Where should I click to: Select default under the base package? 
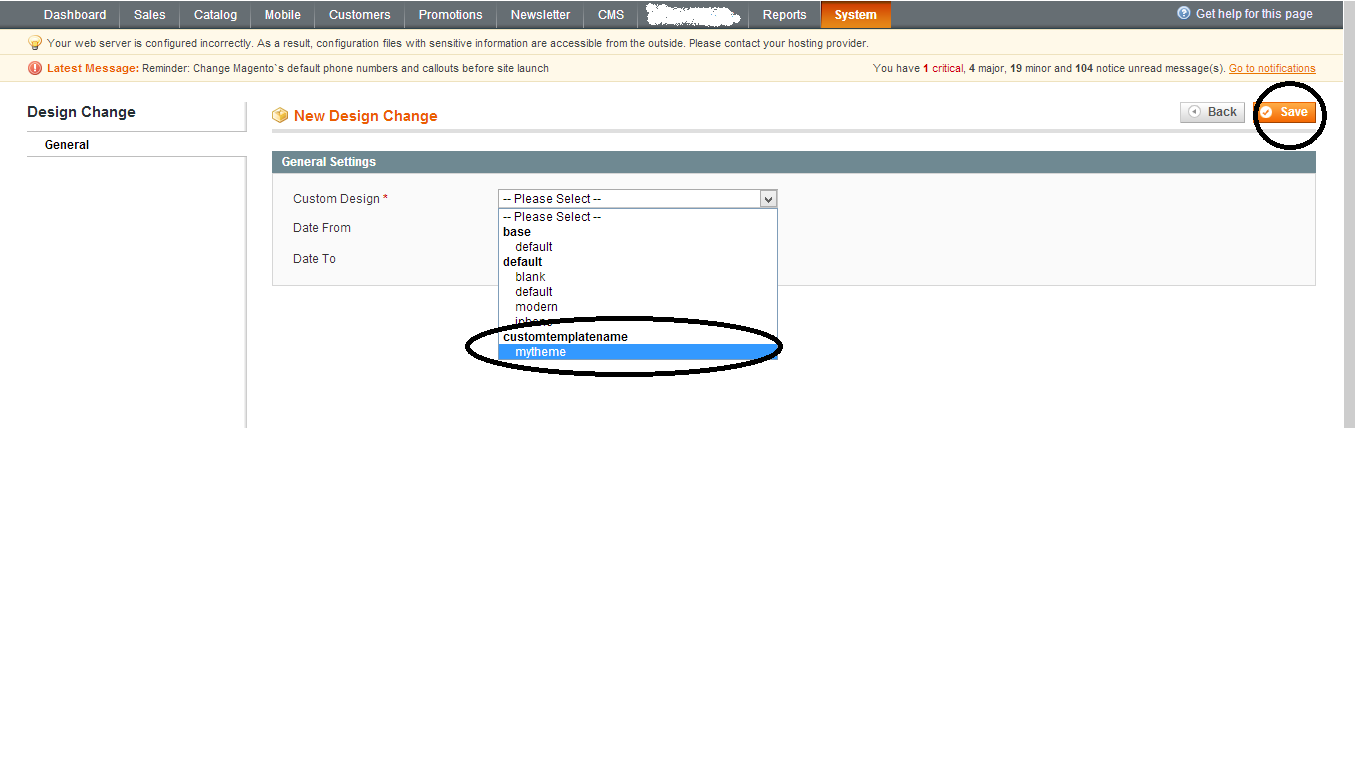533,247
